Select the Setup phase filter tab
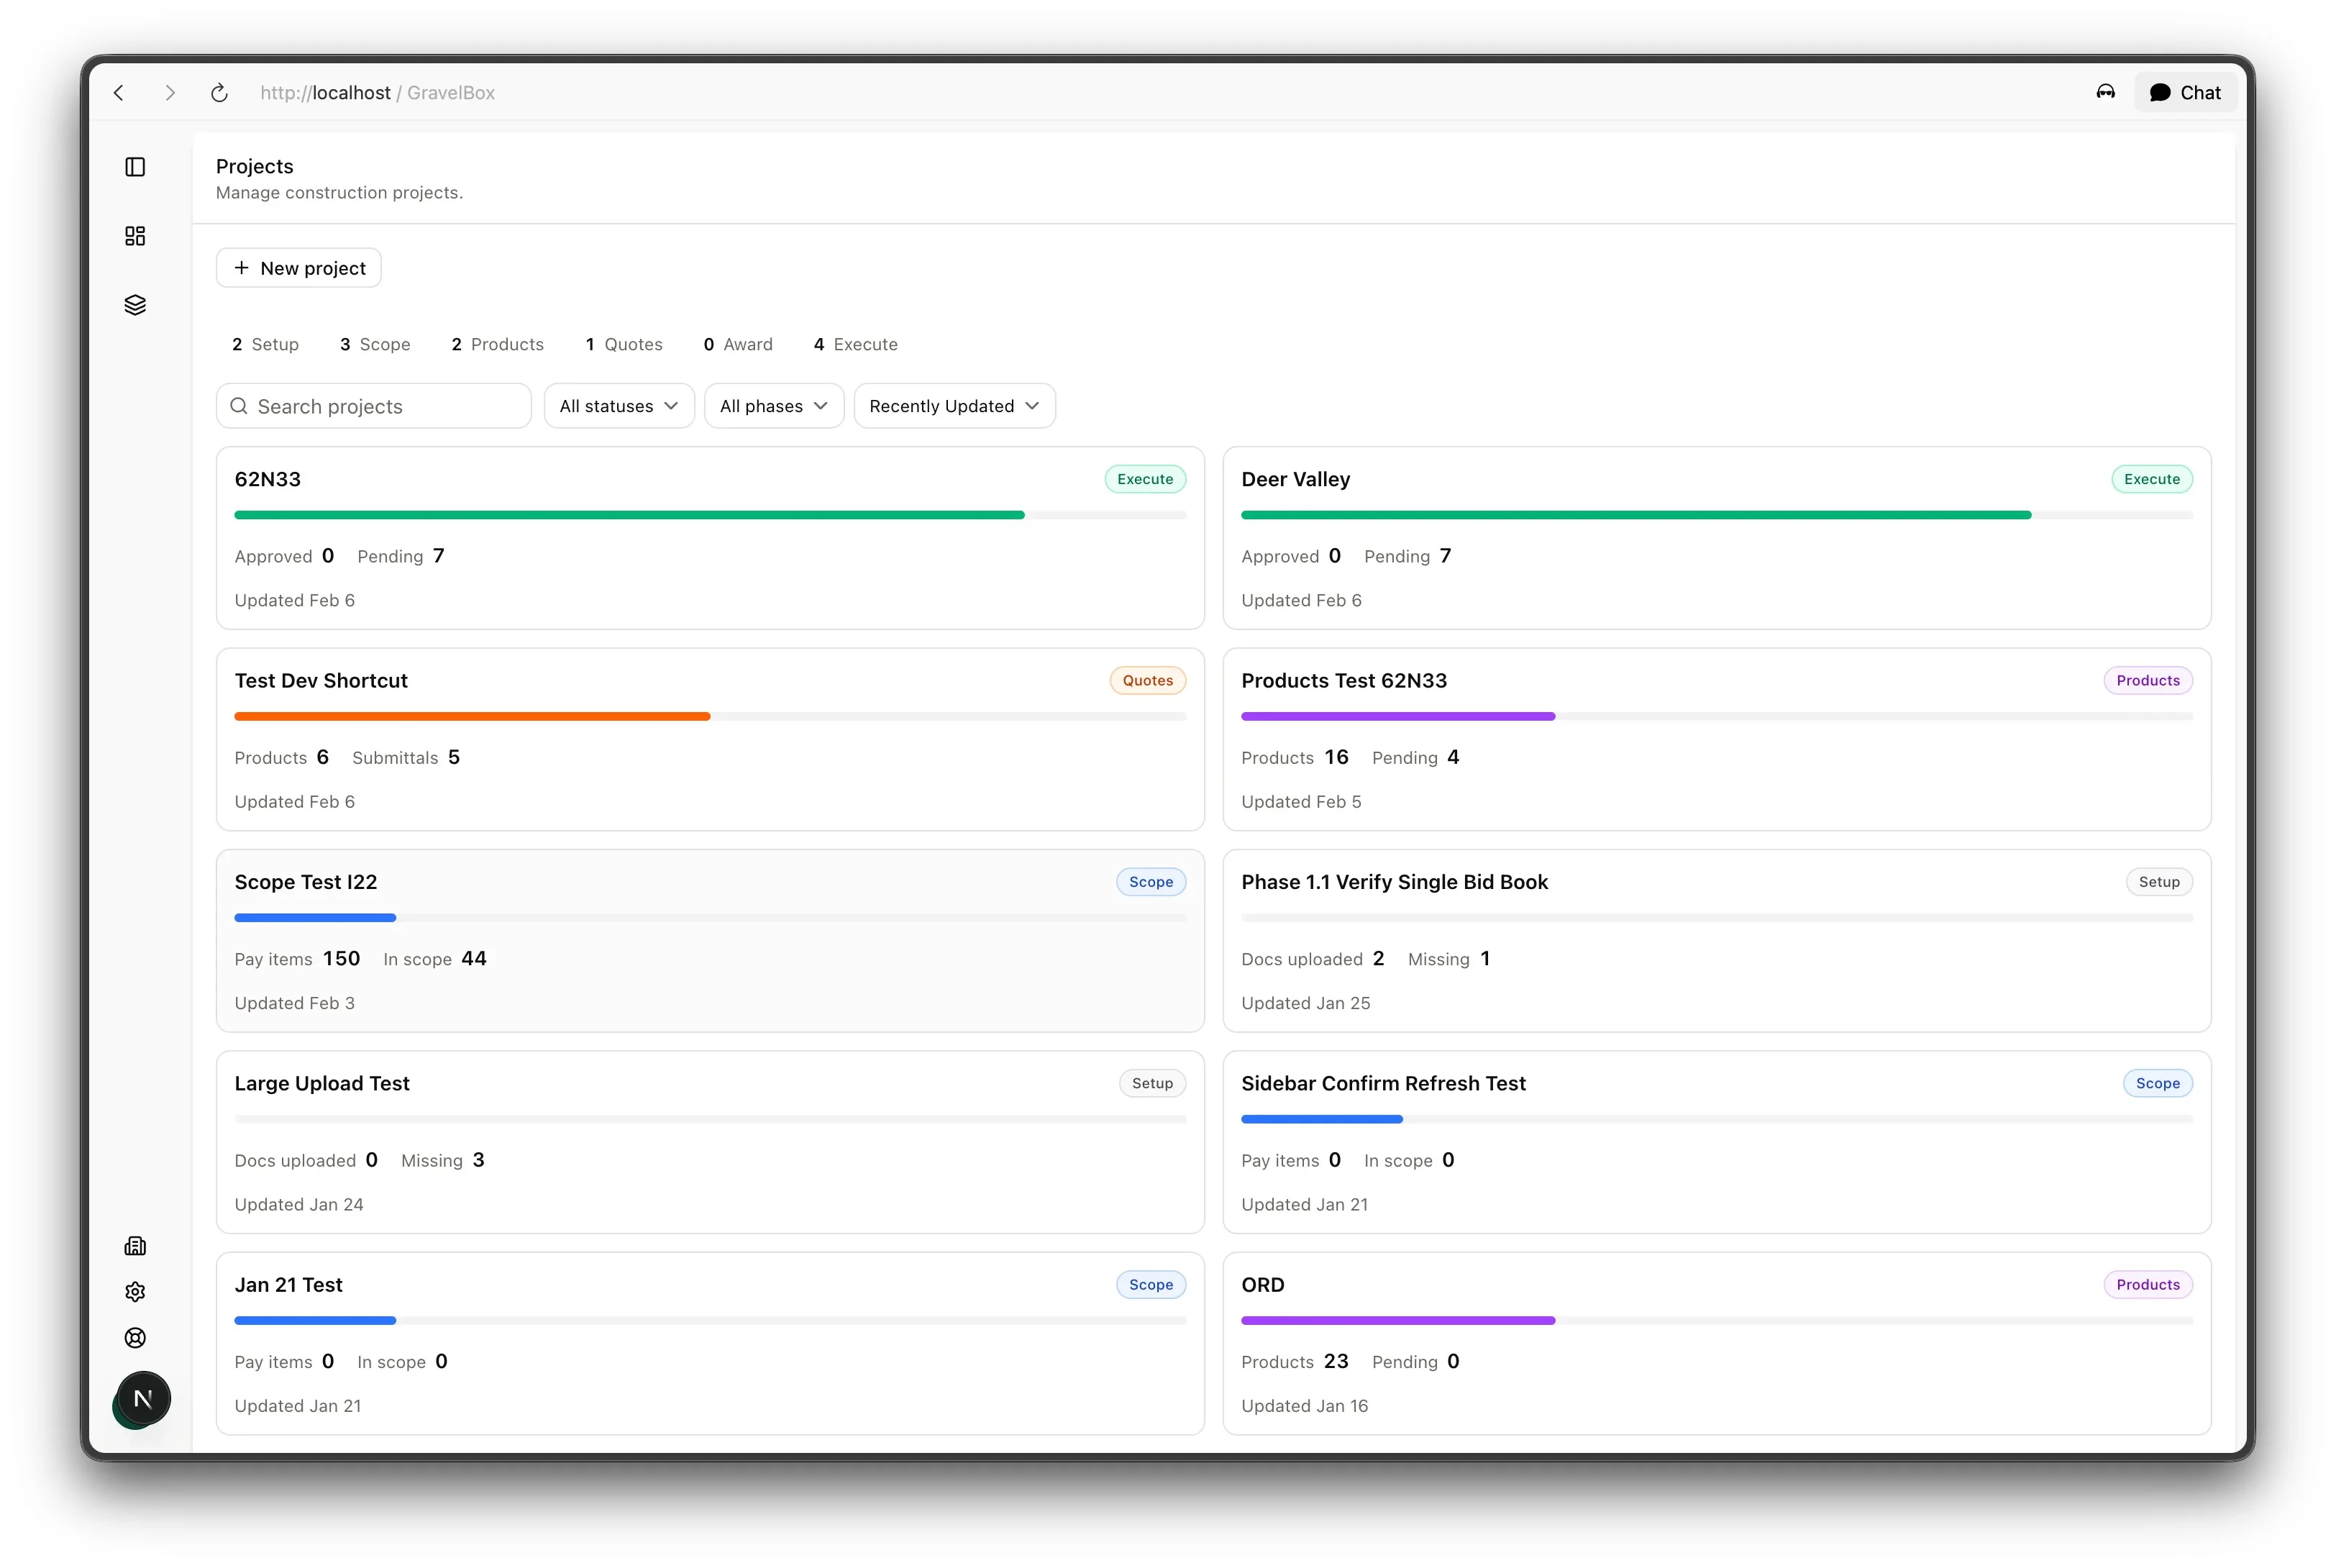This screenshot has width=2336, height=1568. click(265, 344)
